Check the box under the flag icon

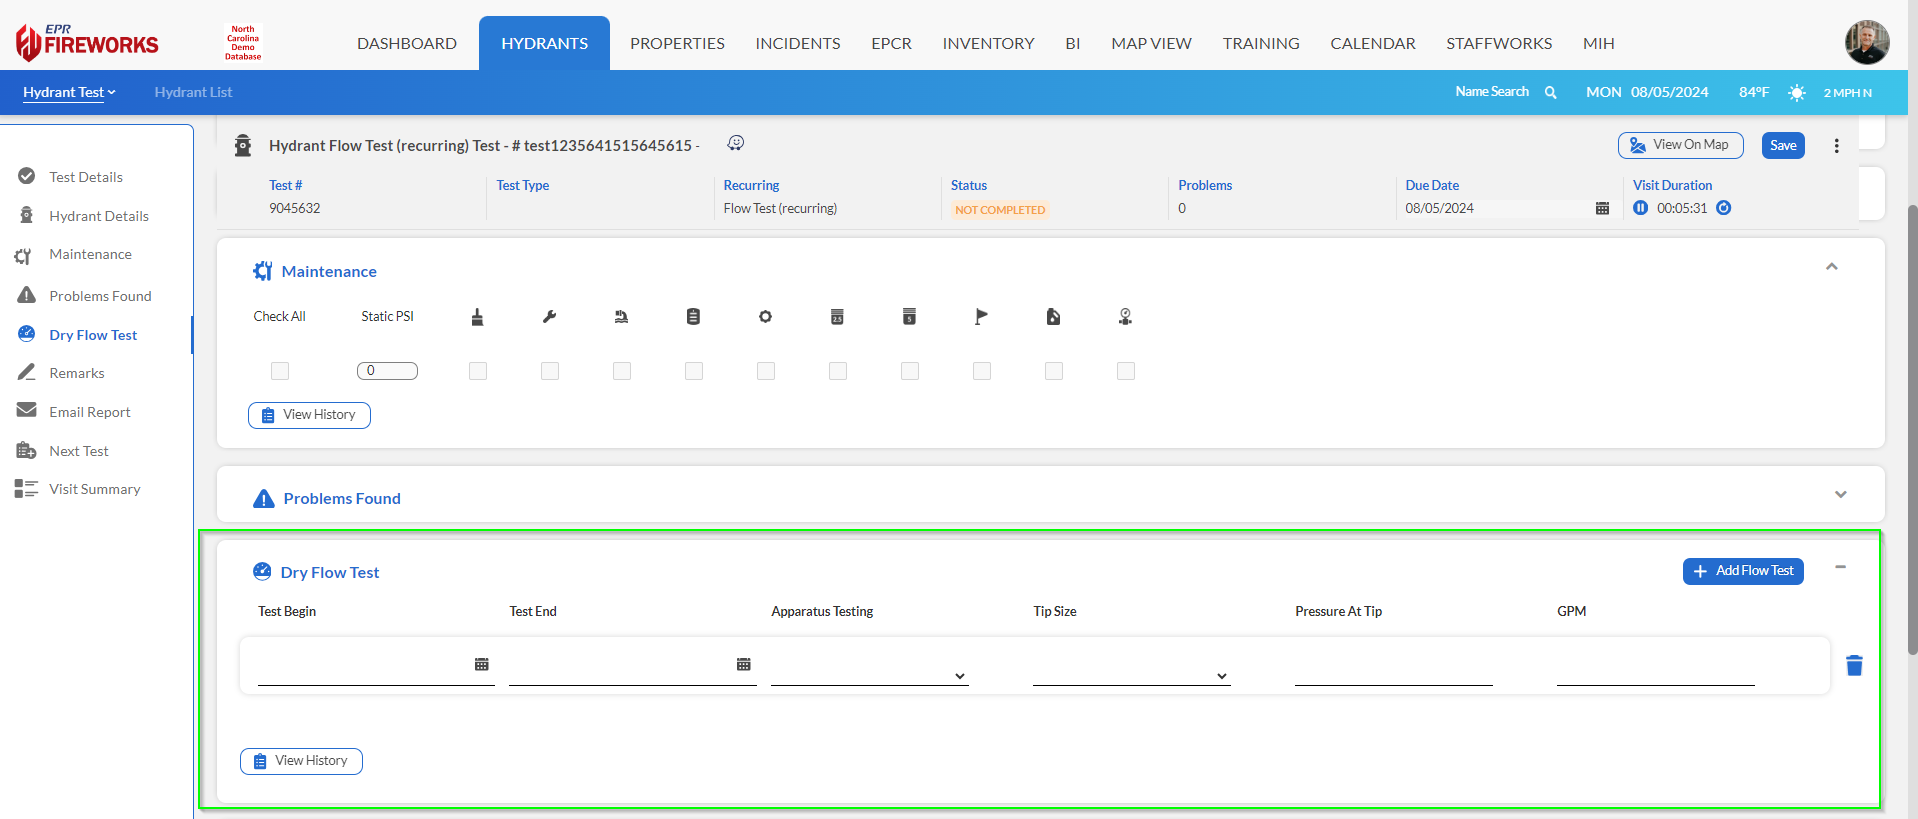click(982, 371)
